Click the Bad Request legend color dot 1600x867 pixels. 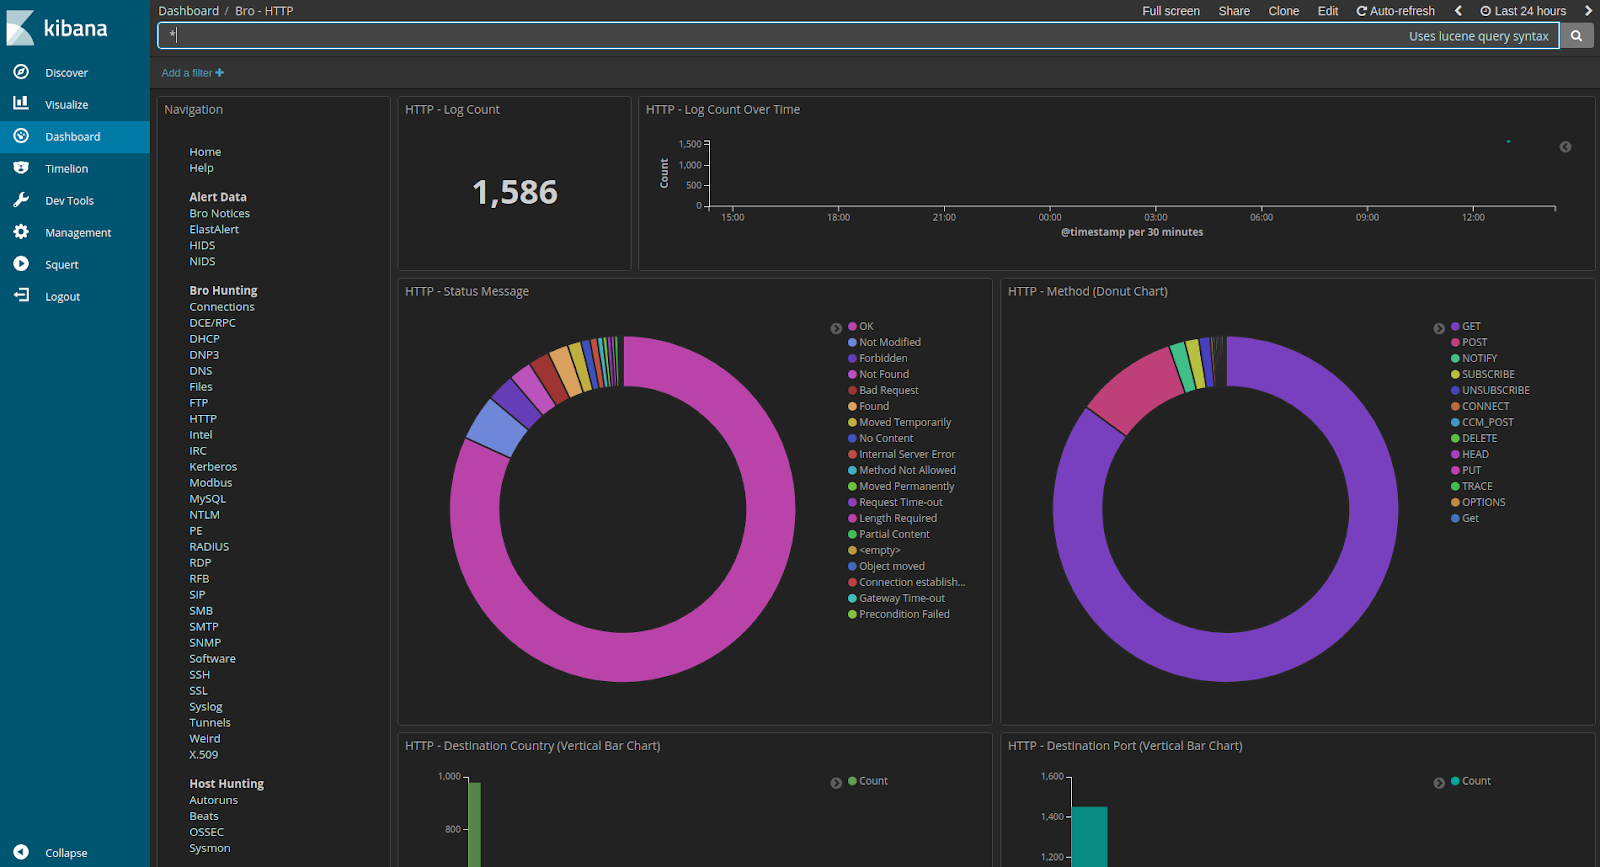(x=852, y=390)
